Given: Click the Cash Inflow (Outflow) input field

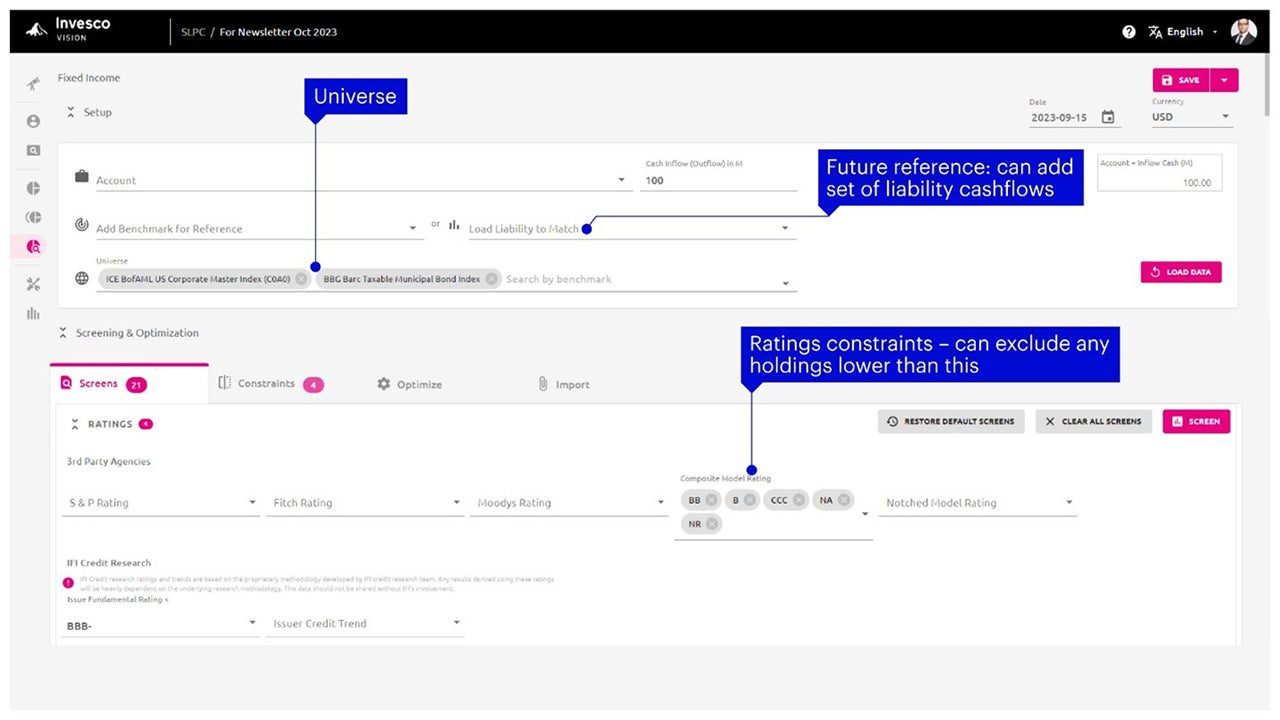Looking at the screenshot, I should pos(718,181).
